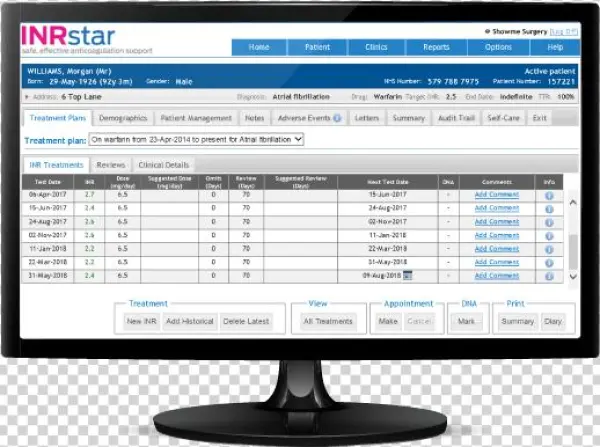Add Comment for the 31-May-2018 row
This screenshot has width=600, height=447.
pyautogui.click(x=497, y=276)
